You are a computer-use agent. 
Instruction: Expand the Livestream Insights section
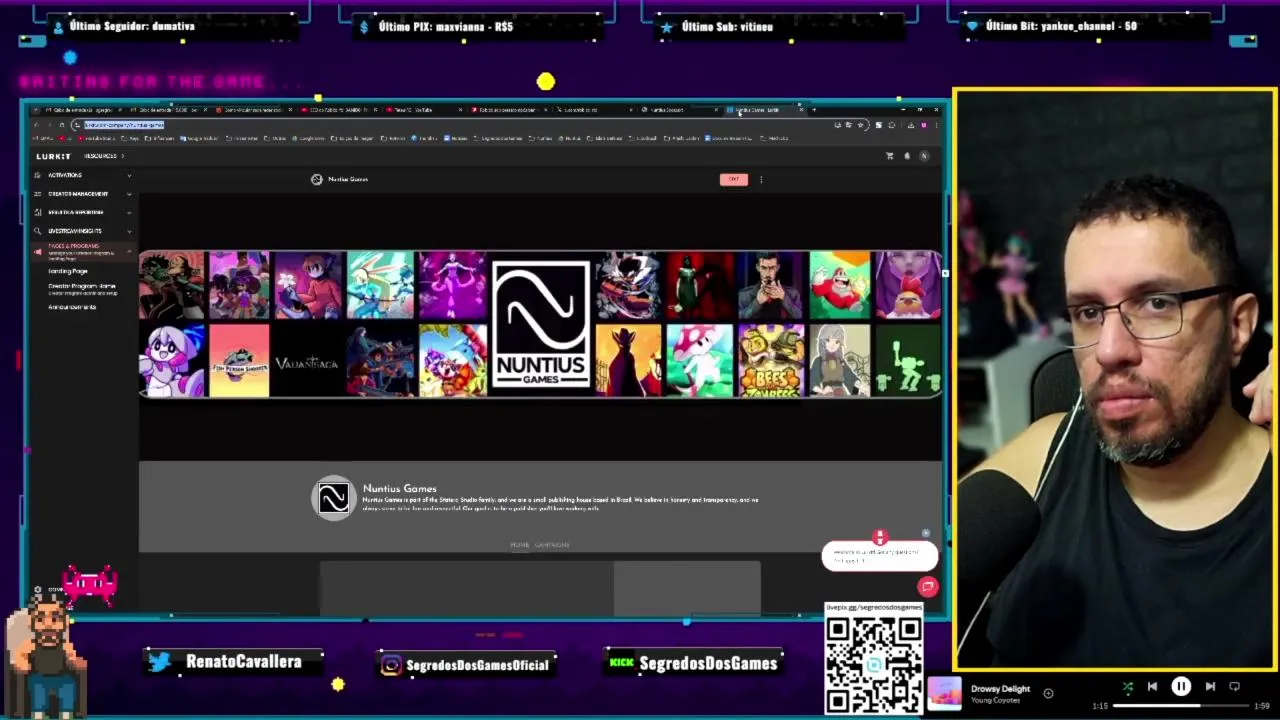[x=129, y=231]
